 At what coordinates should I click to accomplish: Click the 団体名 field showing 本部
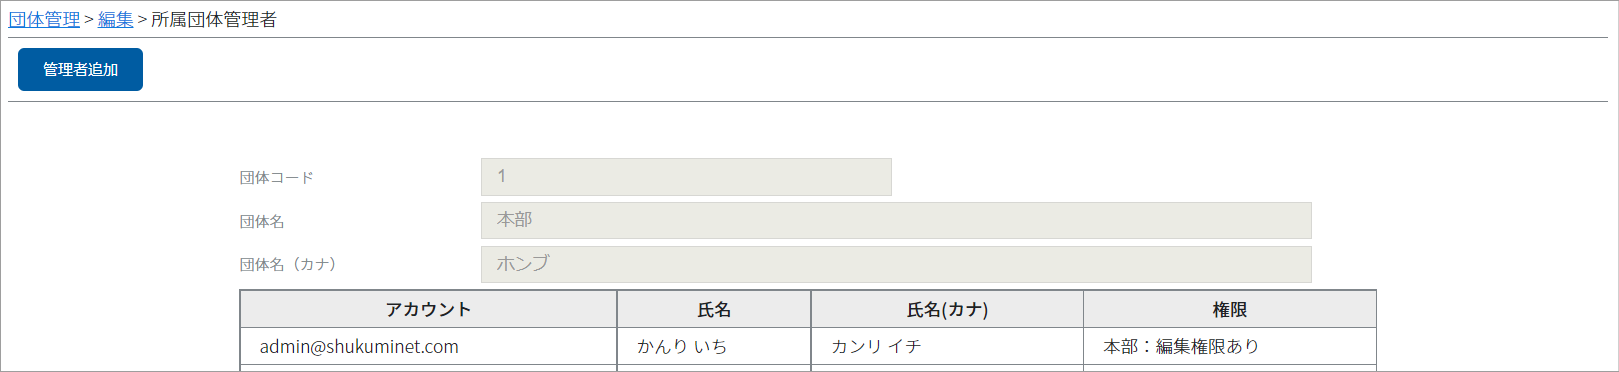coord(896,221)
